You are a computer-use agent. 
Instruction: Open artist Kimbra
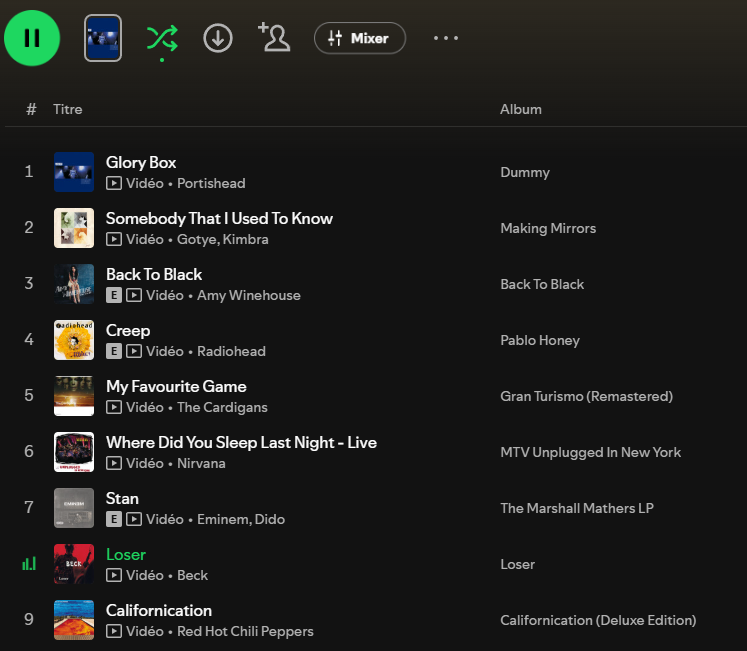pyautogui.click(x=245, y=239)
